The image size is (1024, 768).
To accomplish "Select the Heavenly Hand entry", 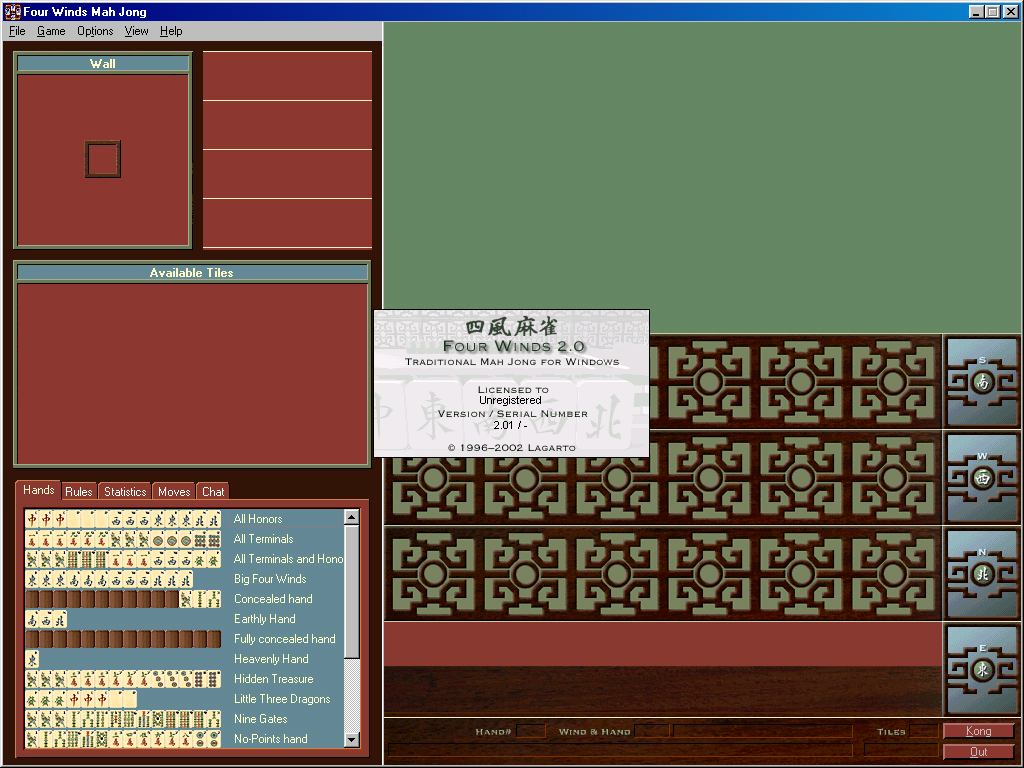I will (271, 659).
